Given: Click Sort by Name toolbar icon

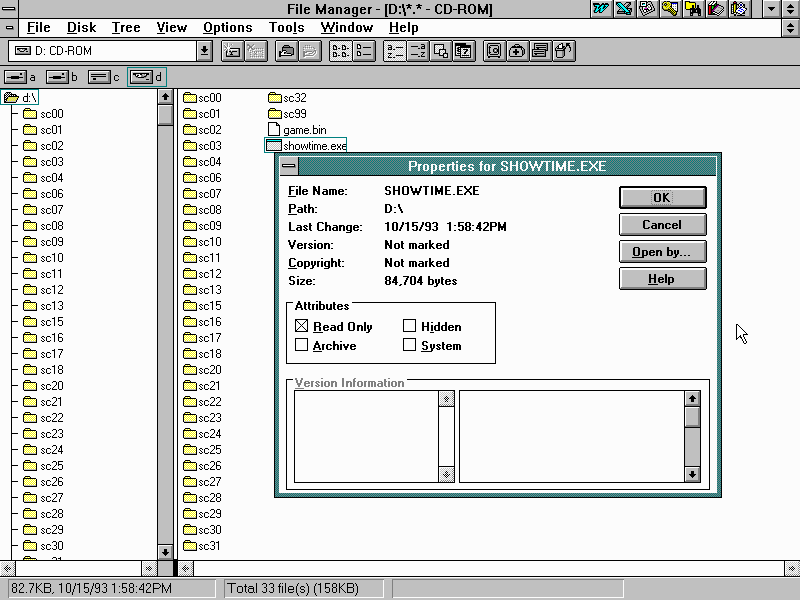Looking at the screenshot, I should (x=395, y=51).
